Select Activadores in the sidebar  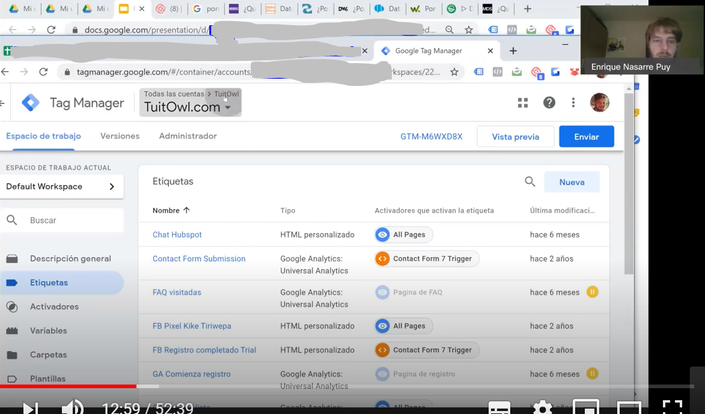(54, 307)
